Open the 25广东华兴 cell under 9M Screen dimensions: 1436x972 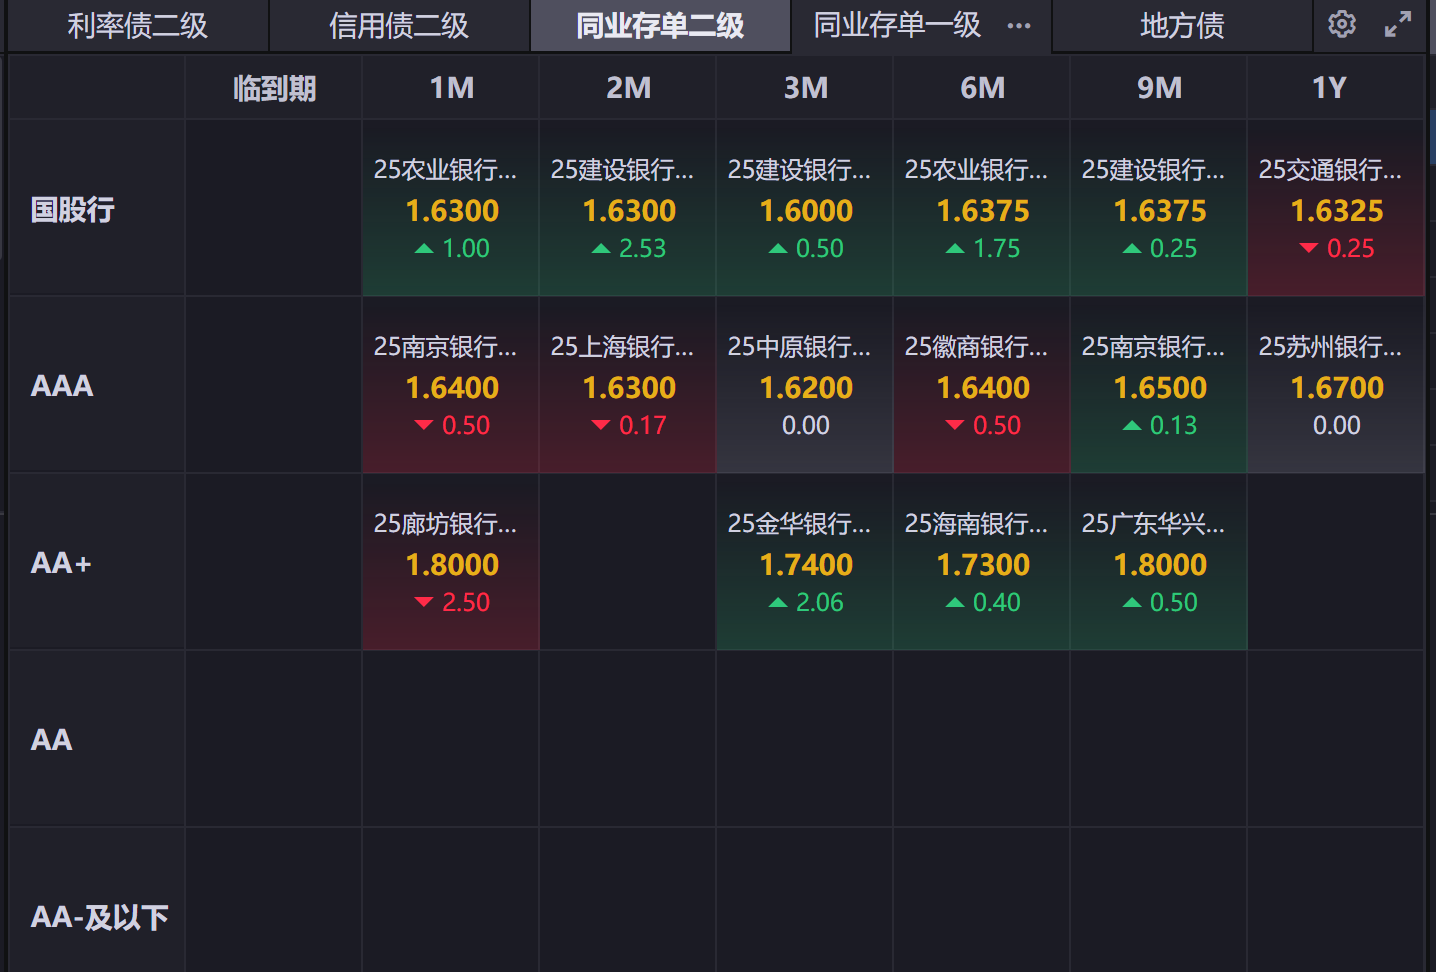click(1159, 563)
